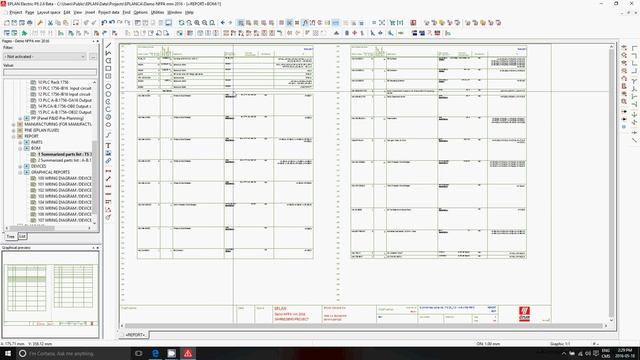Viewport: 640px width, 360px height.
Task: Open the Project data menu
Action: (x=109, y=13)
